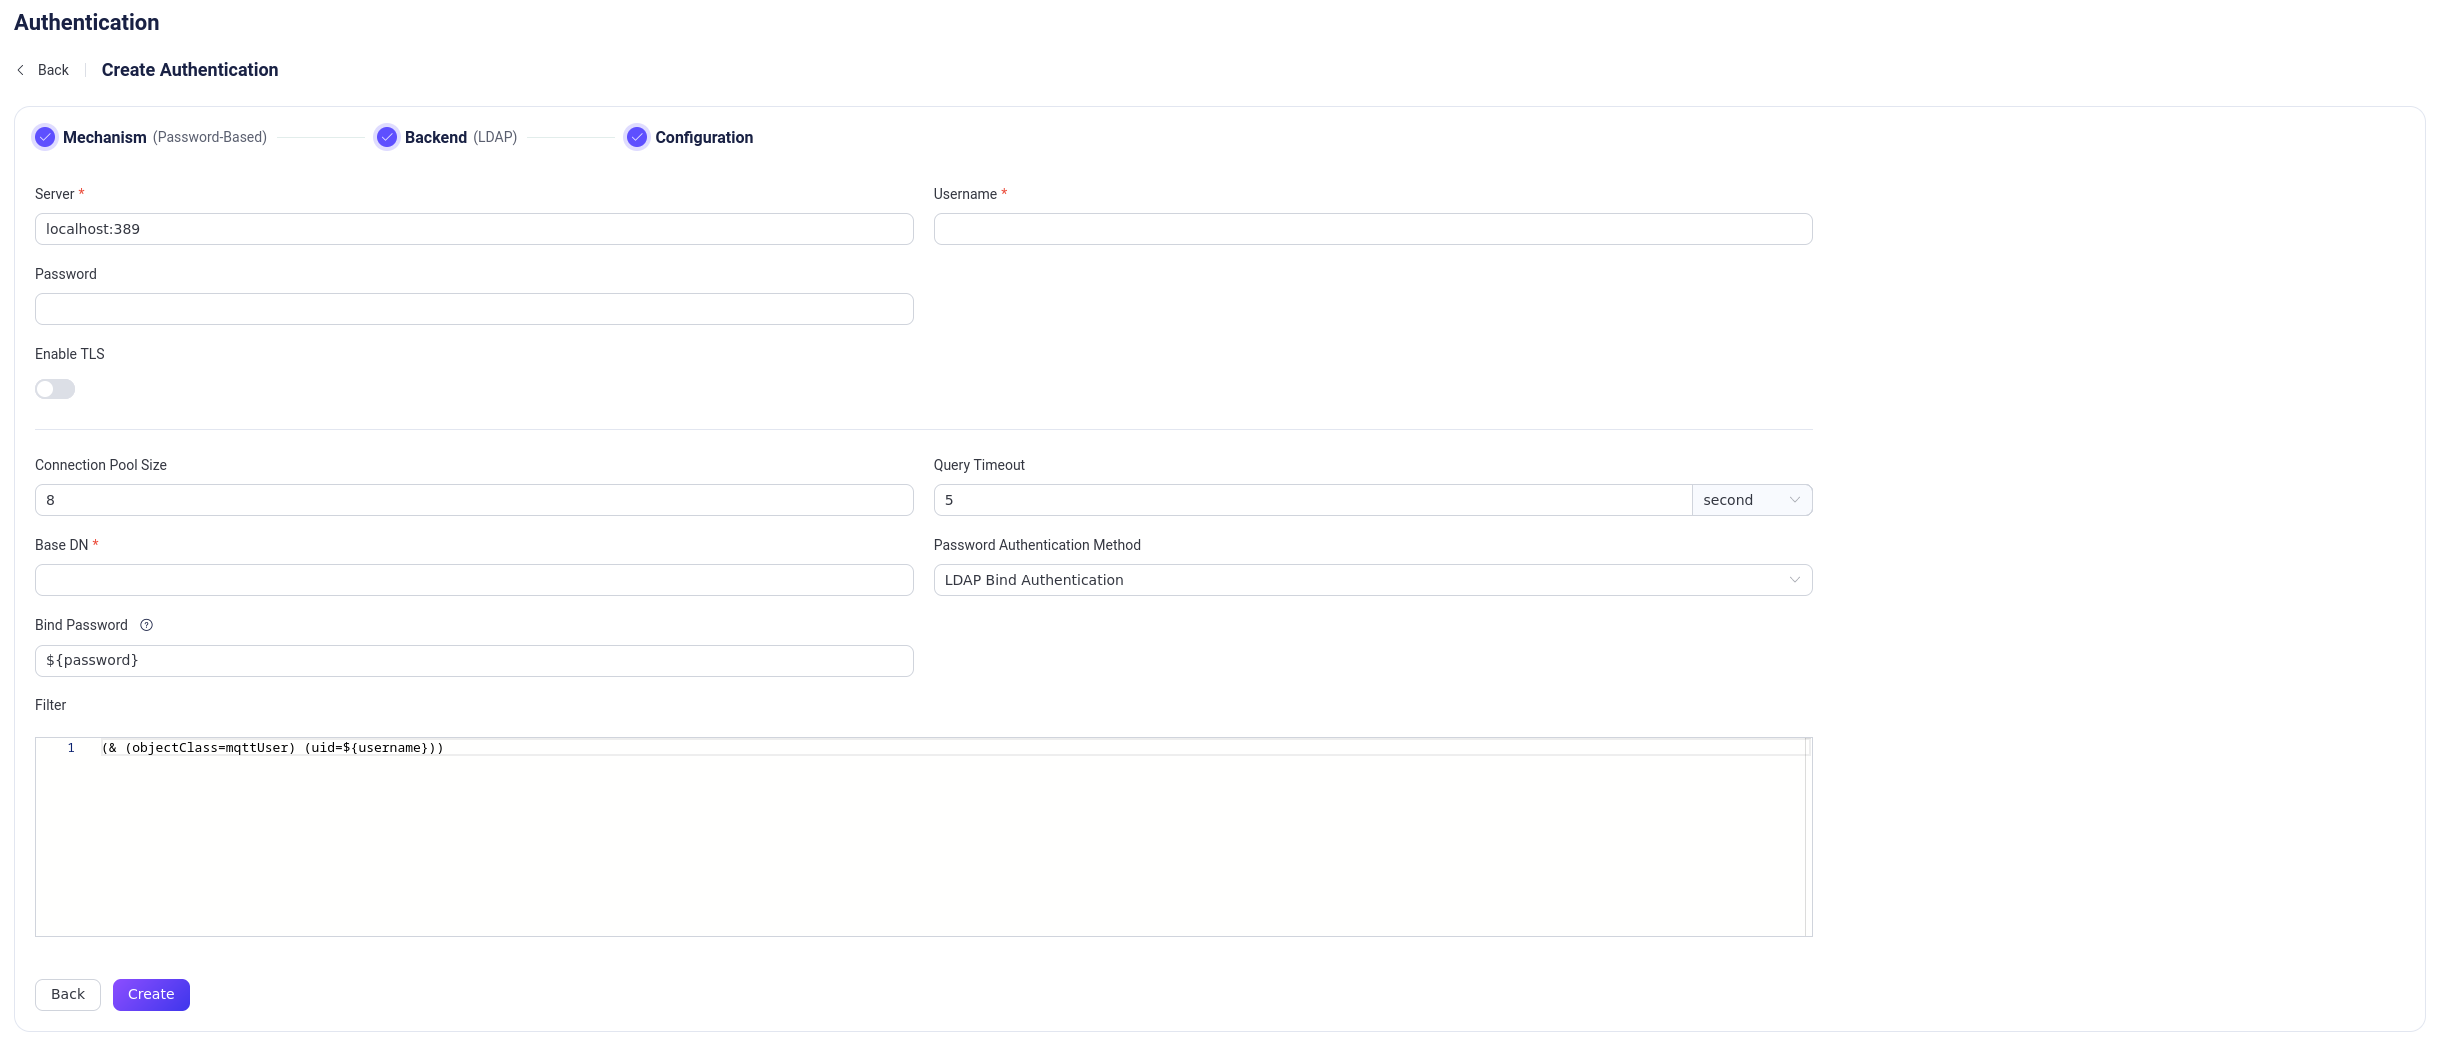Toggle the Enable TLS switch
The height and width of the screenshot is (1057, 2439).
coord(55,389)
